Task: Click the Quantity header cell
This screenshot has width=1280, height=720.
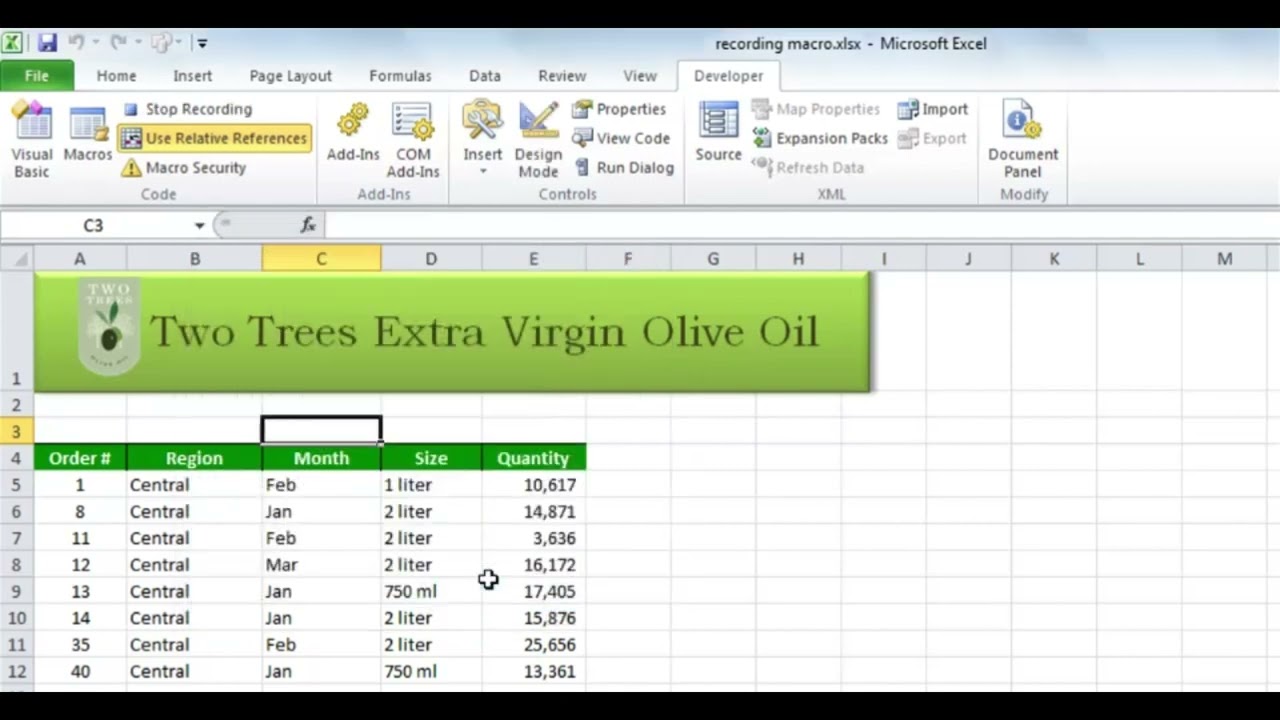Action: (533, 458)
